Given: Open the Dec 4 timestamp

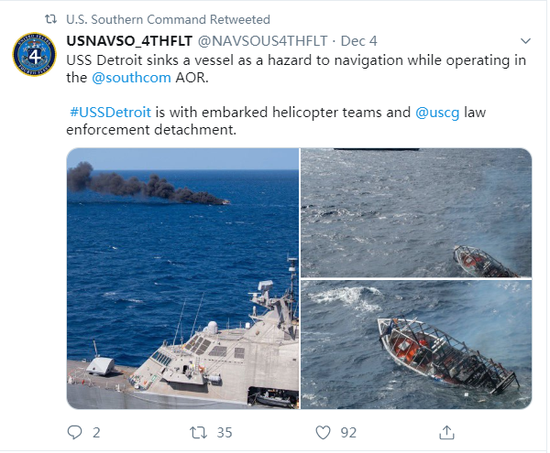Looking at the screenshot, I should [359, 41].
